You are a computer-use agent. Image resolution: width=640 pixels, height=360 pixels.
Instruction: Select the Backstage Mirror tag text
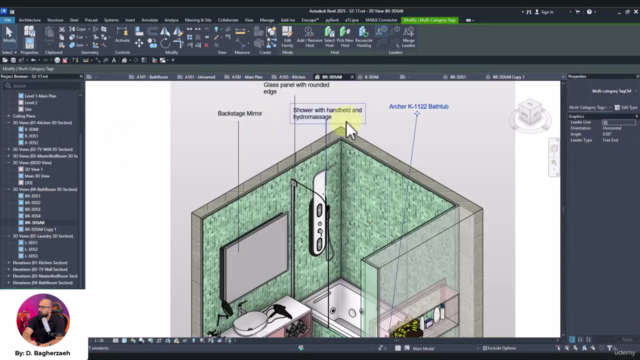(x=240, y=113)
